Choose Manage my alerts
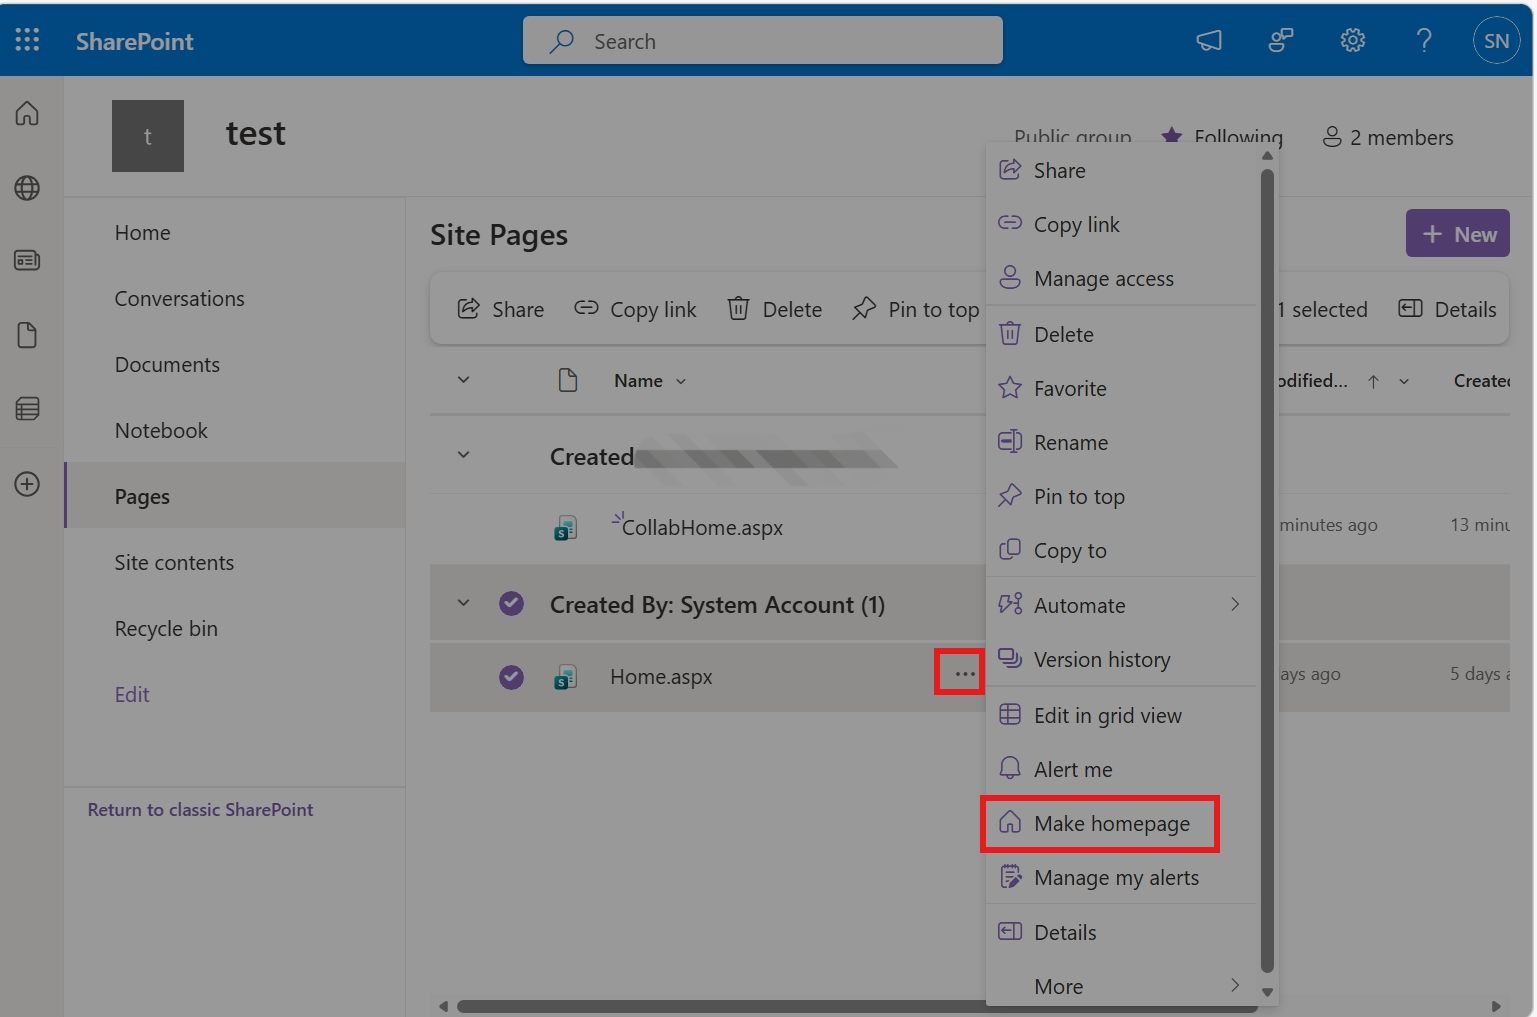The height and width of the screenshot is (1017, 1537). 1121,878
